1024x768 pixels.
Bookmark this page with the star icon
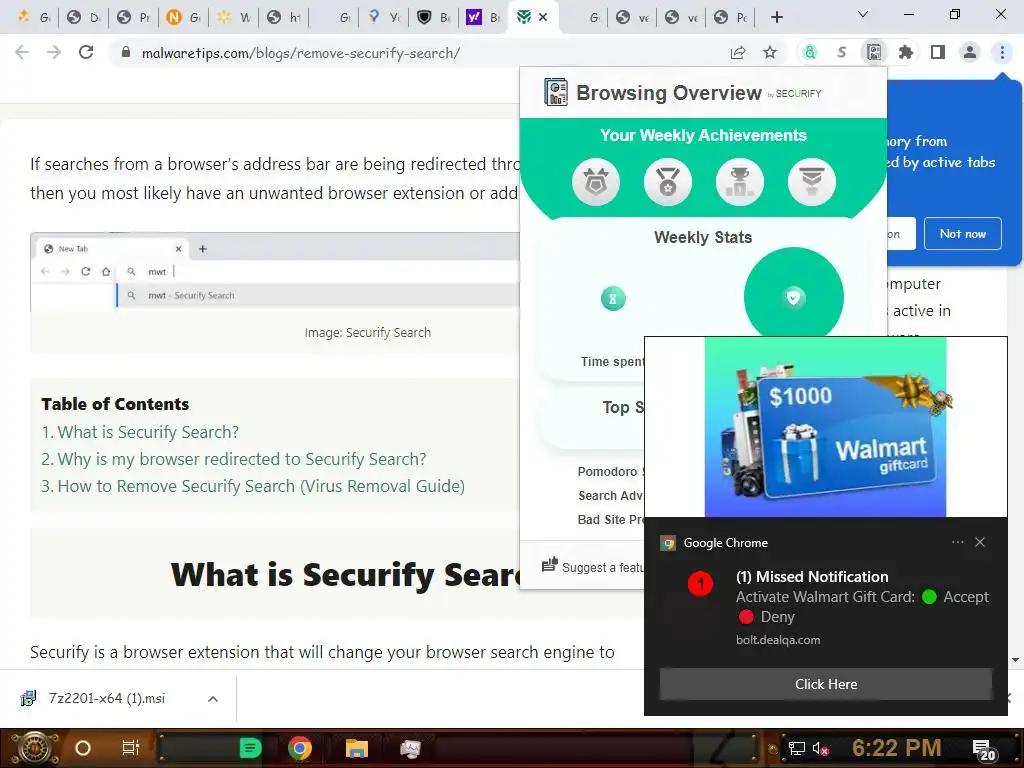[x=770, y=53]
